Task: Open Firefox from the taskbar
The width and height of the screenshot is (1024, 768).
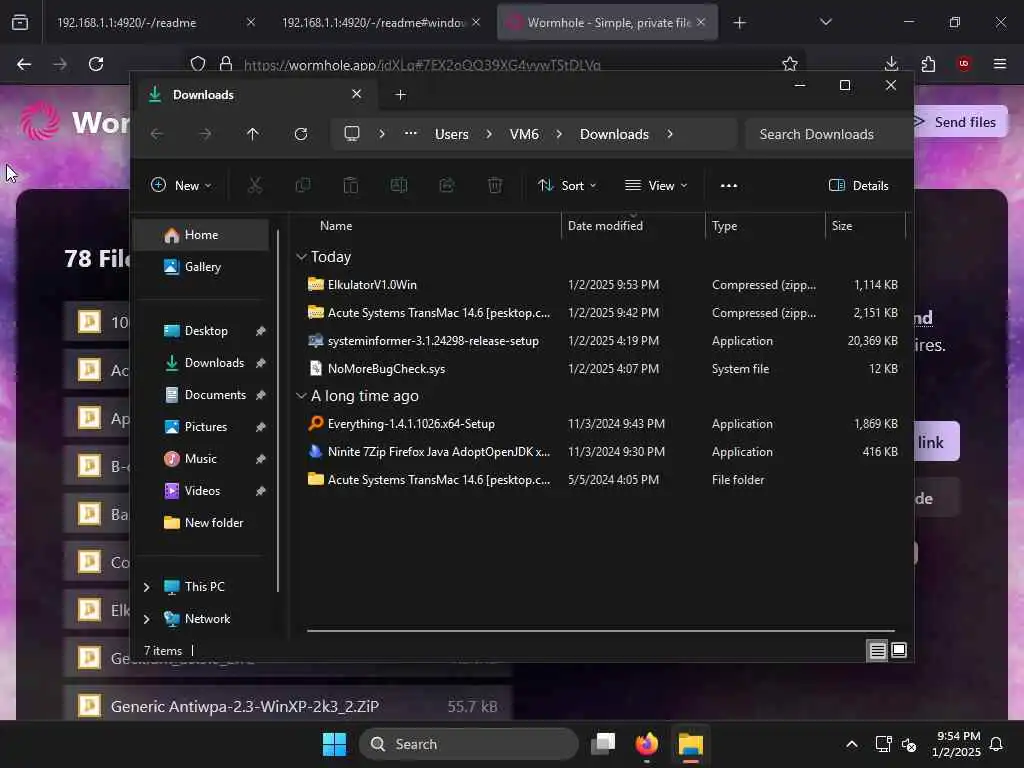Action: pyautogui.click(x=647, y=744)
